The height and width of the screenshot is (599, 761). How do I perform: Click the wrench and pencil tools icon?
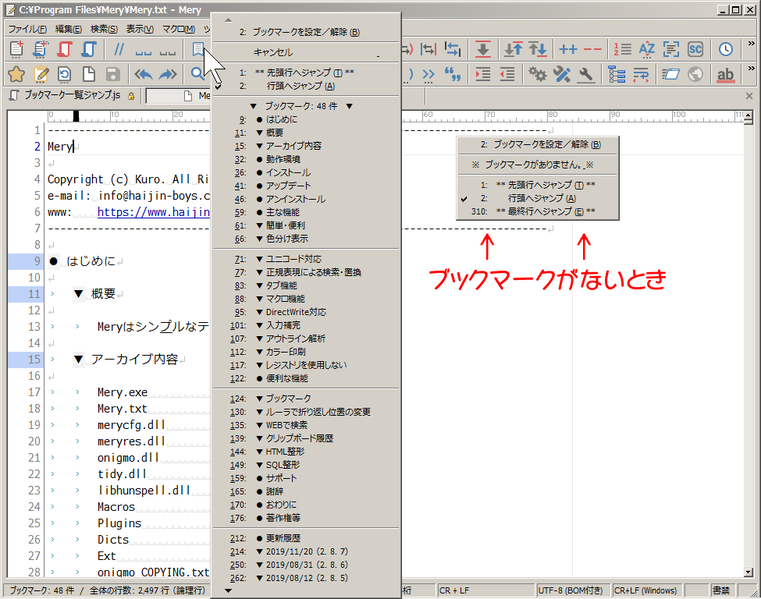pyautogui.click(x=562, y=74)
